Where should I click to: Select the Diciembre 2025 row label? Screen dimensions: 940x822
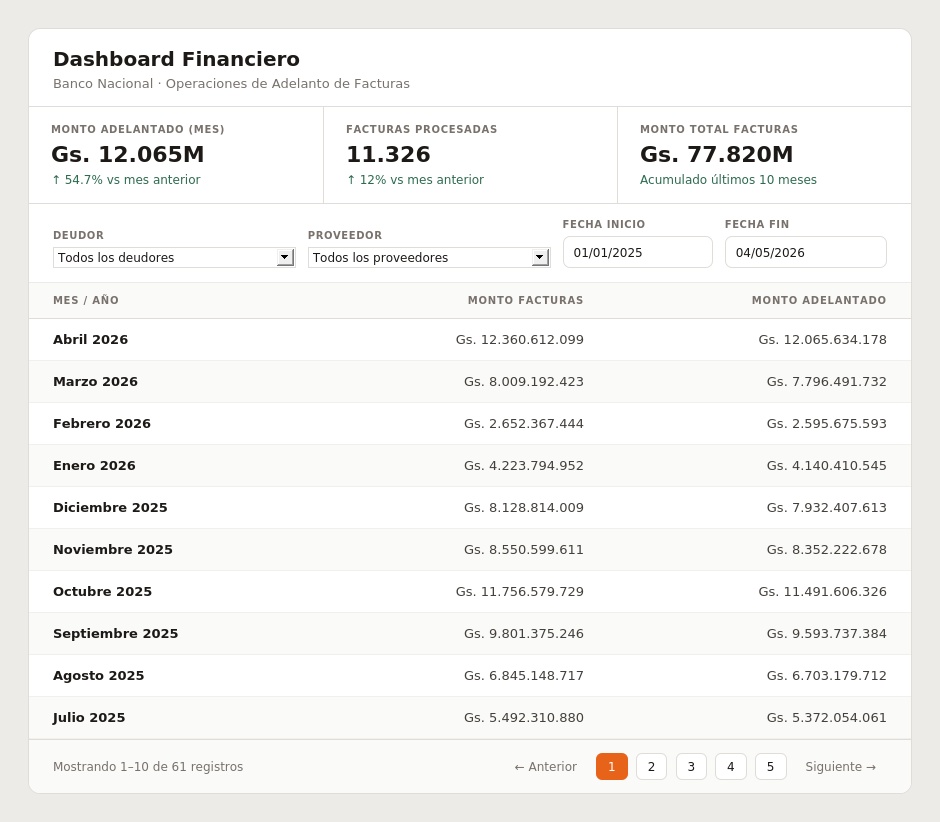point(110,507)
